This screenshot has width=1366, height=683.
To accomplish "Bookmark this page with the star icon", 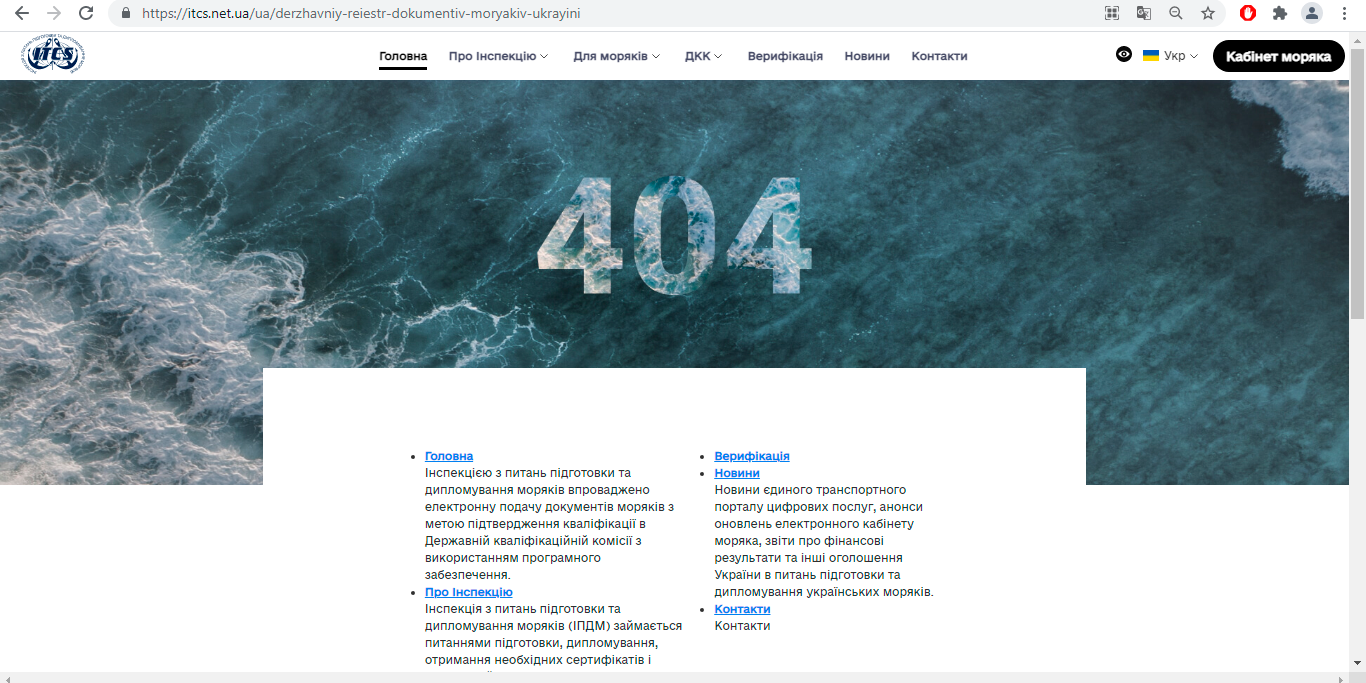I will (1207, 13).
